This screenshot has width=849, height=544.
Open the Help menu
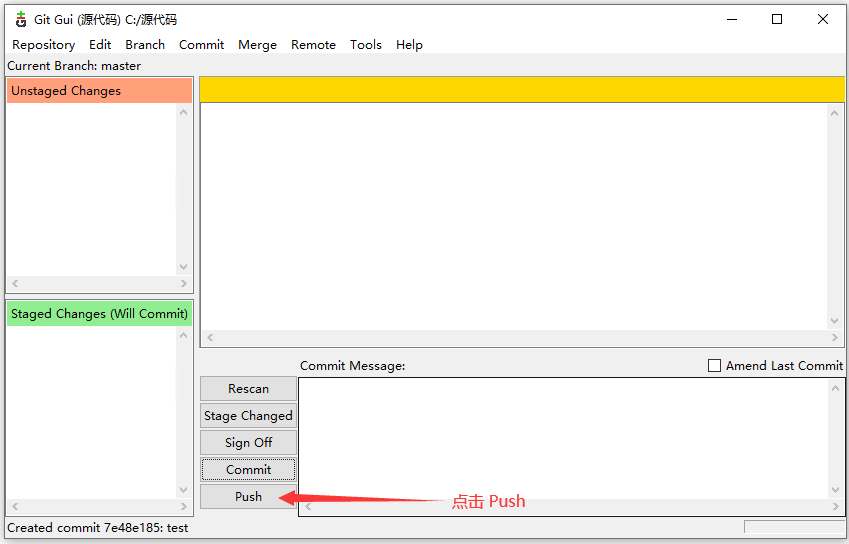click(x=409, y=45)
